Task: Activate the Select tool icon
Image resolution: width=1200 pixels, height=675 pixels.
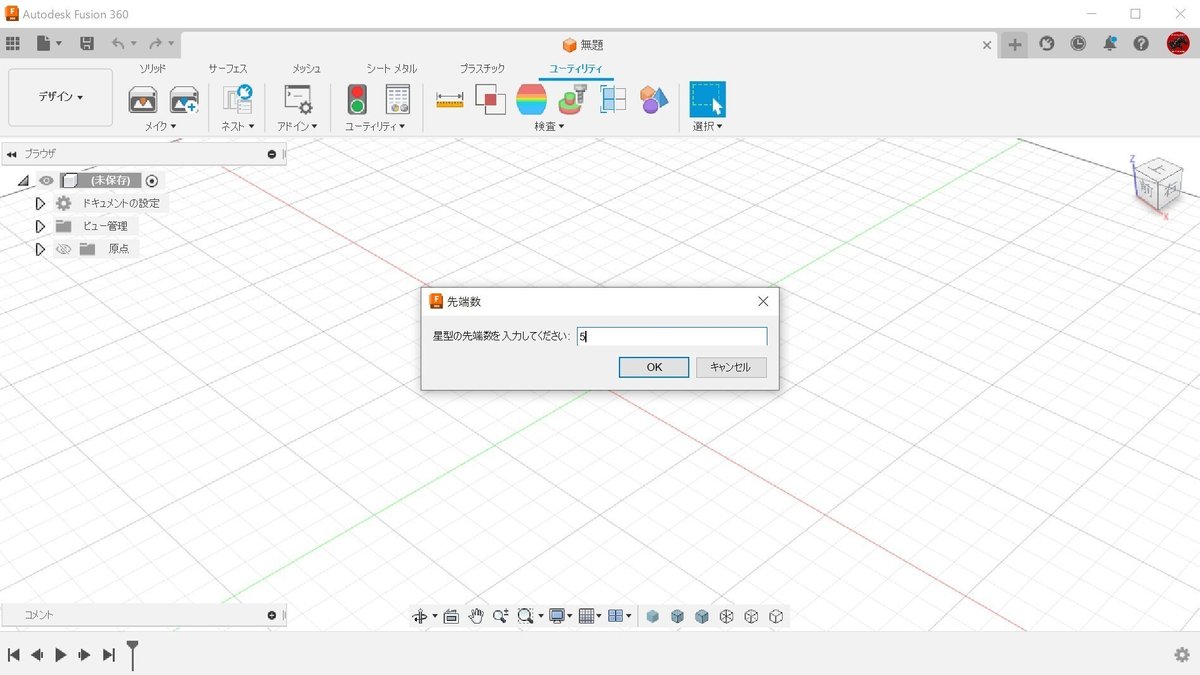Action: click(708, 100)
